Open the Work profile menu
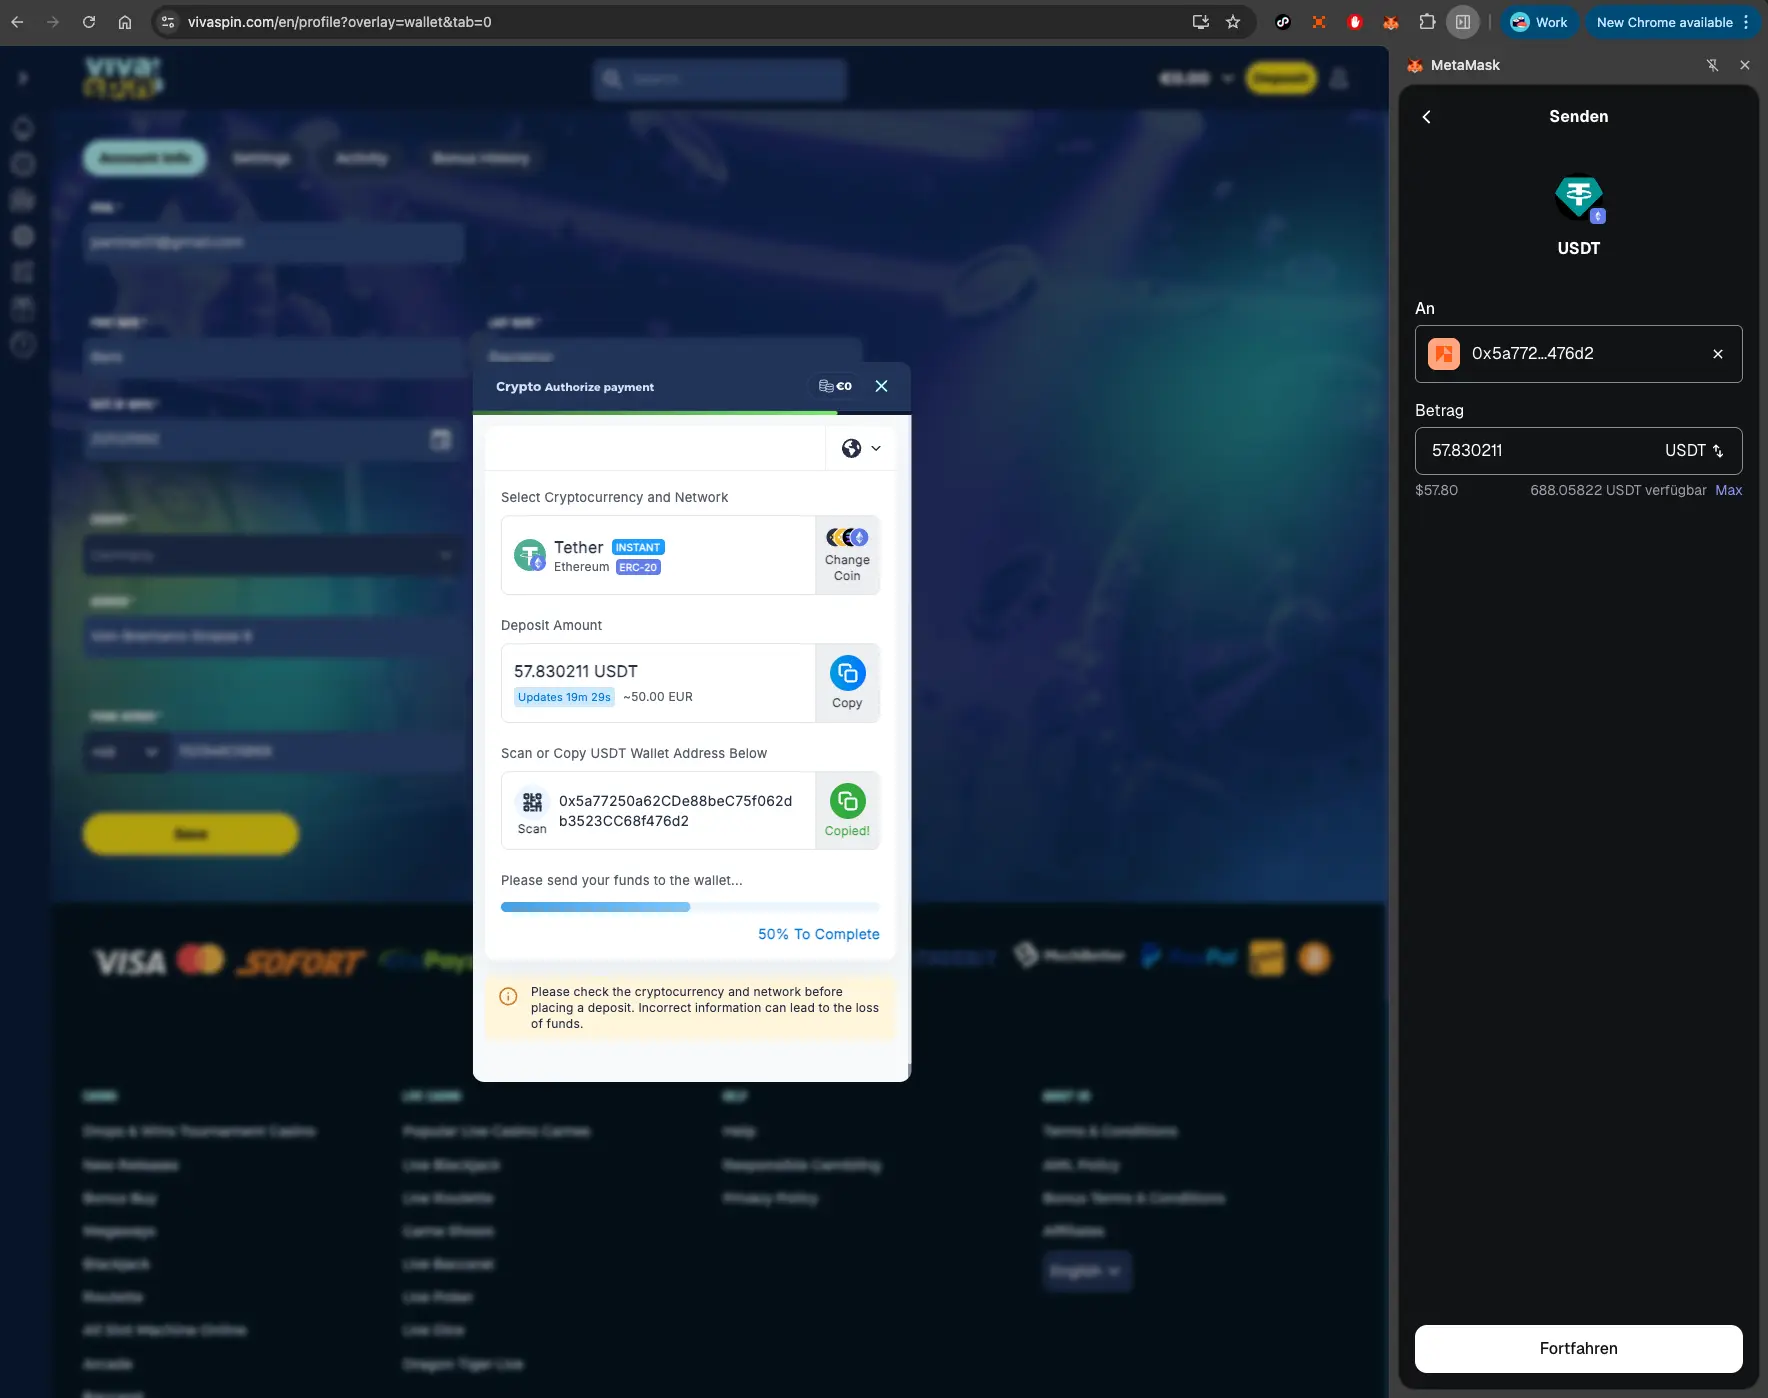 coord(1539,22)
